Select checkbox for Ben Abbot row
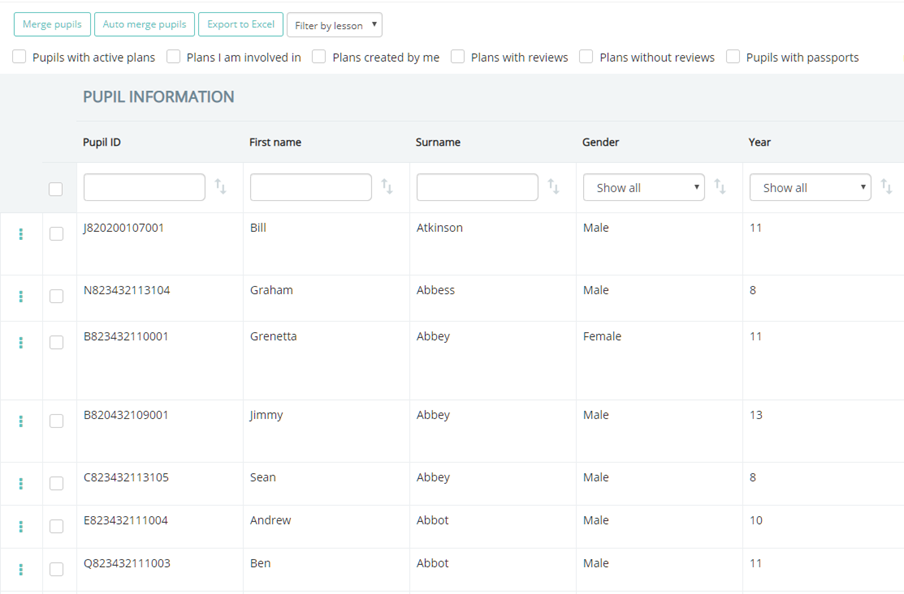Image resolution: width=904 pixels, height=594 pixels. point(56,570)
